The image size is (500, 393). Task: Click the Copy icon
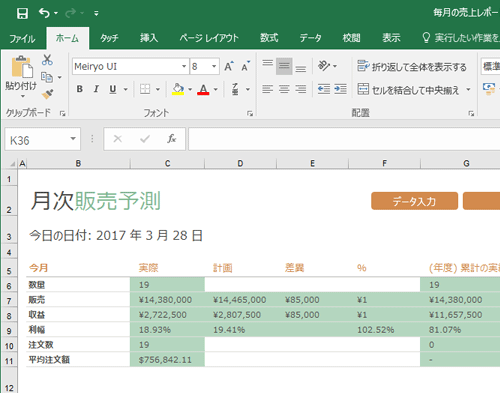[47, 77]
